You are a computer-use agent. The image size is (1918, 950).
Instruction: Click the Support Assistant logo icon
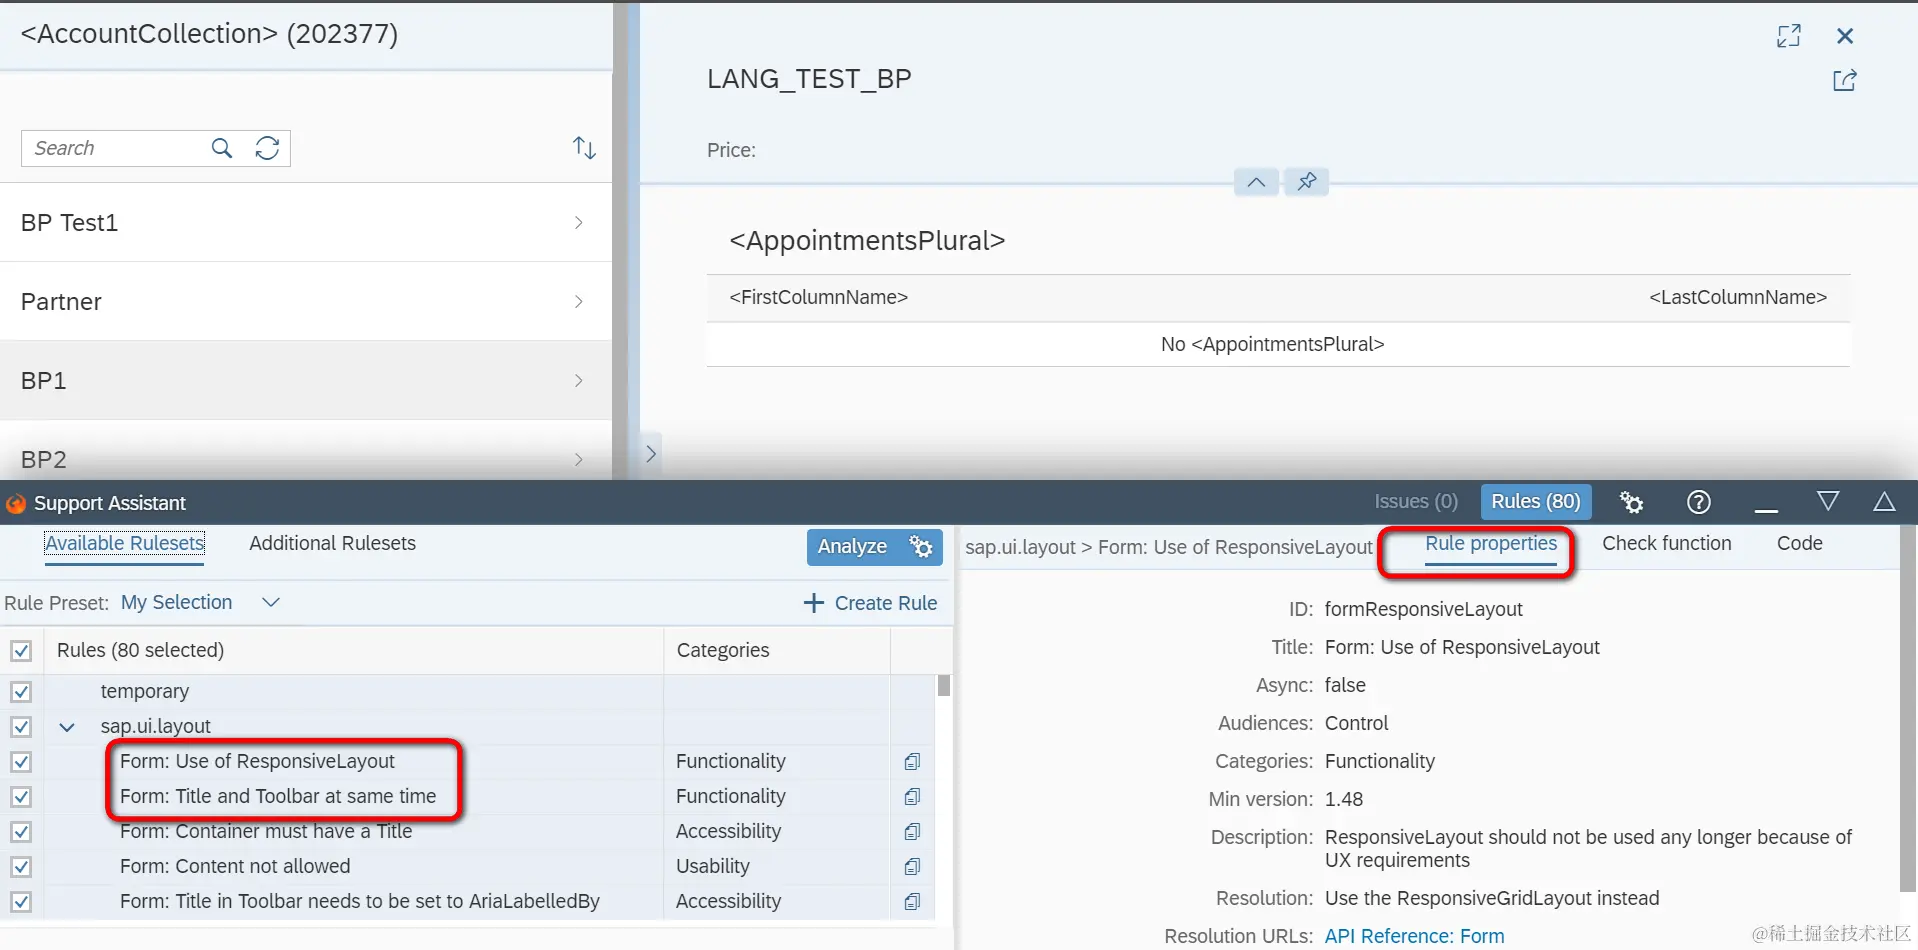(16, 503)
